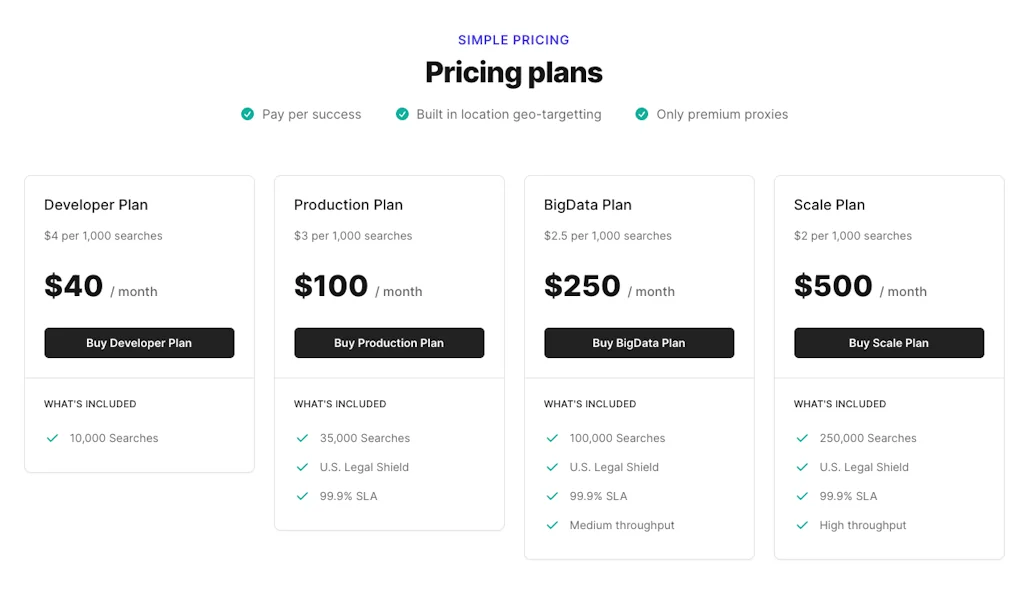The height and width of the screenshot is (613, 1024).
Task: Click the Developer Plan title
Action: tap(96, 205)
